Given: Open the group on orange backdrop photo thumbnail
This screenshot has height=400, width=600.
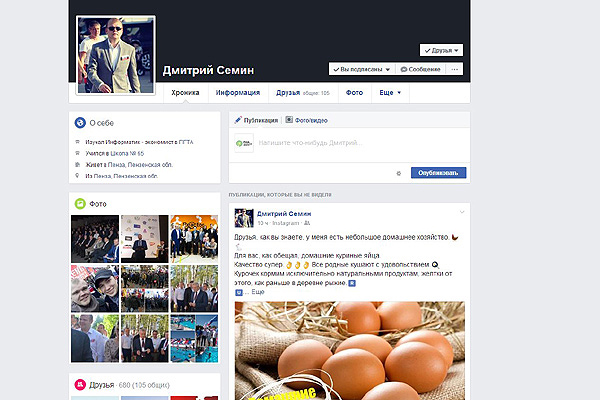Looking at the screenshot, I should point(194,239).
